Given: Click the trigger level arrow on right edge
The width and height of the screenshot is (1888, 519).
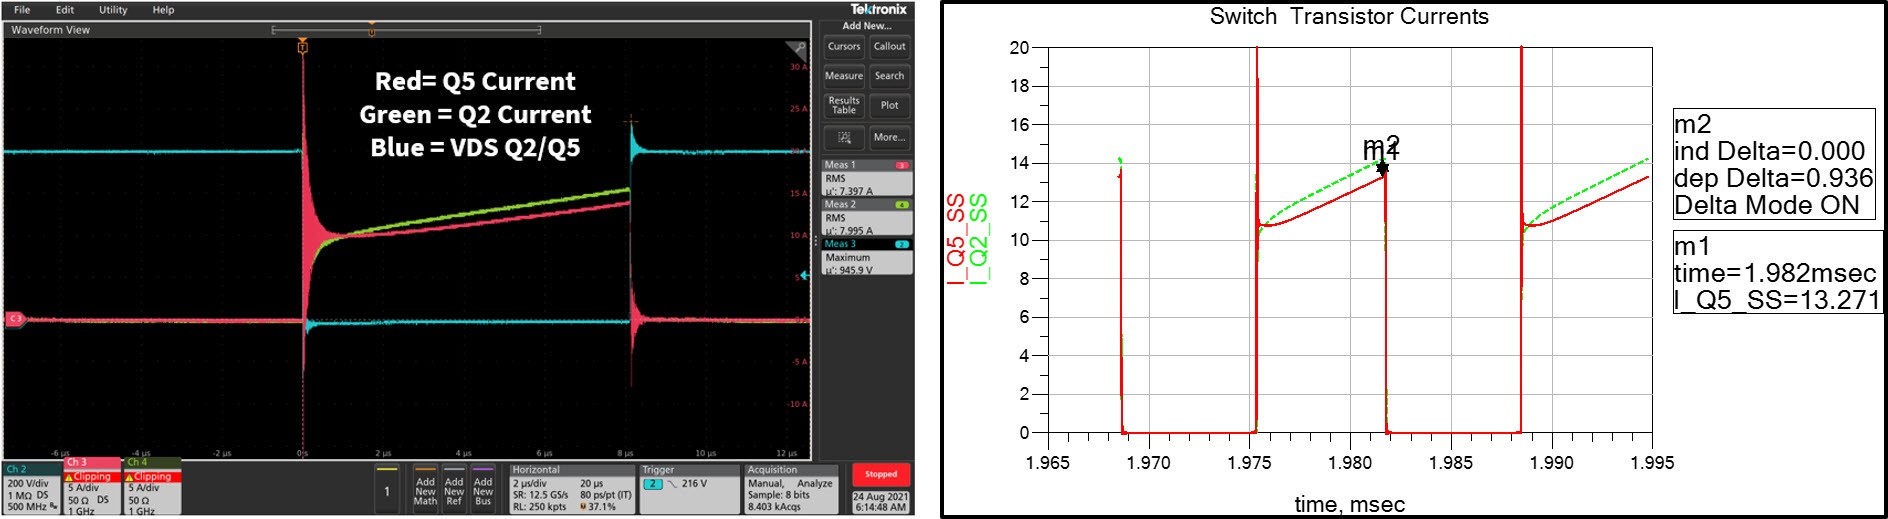Looking at the screenshot, I should (805, 275).
